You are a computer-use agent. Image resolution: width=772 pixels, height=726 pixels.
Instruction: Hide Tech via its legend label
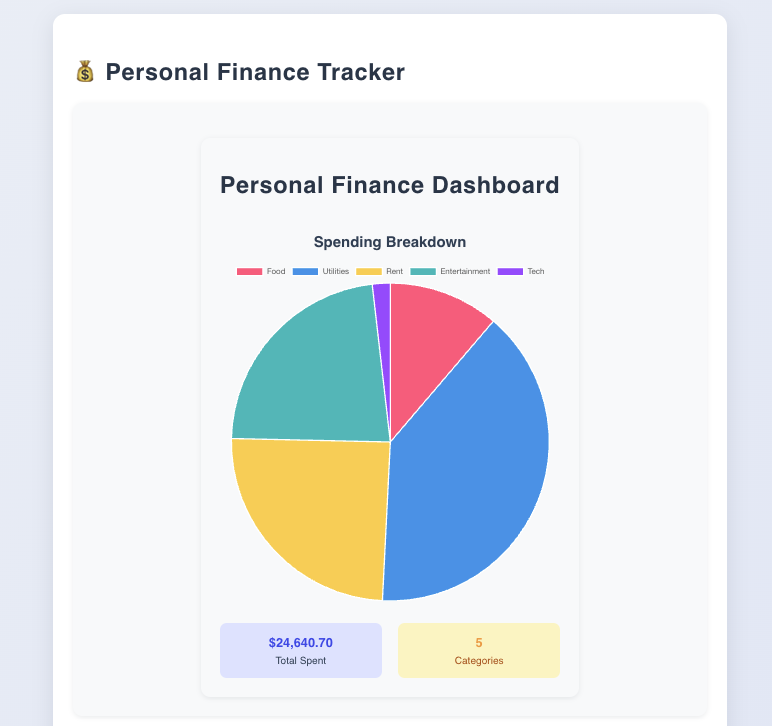click(536, 271)
